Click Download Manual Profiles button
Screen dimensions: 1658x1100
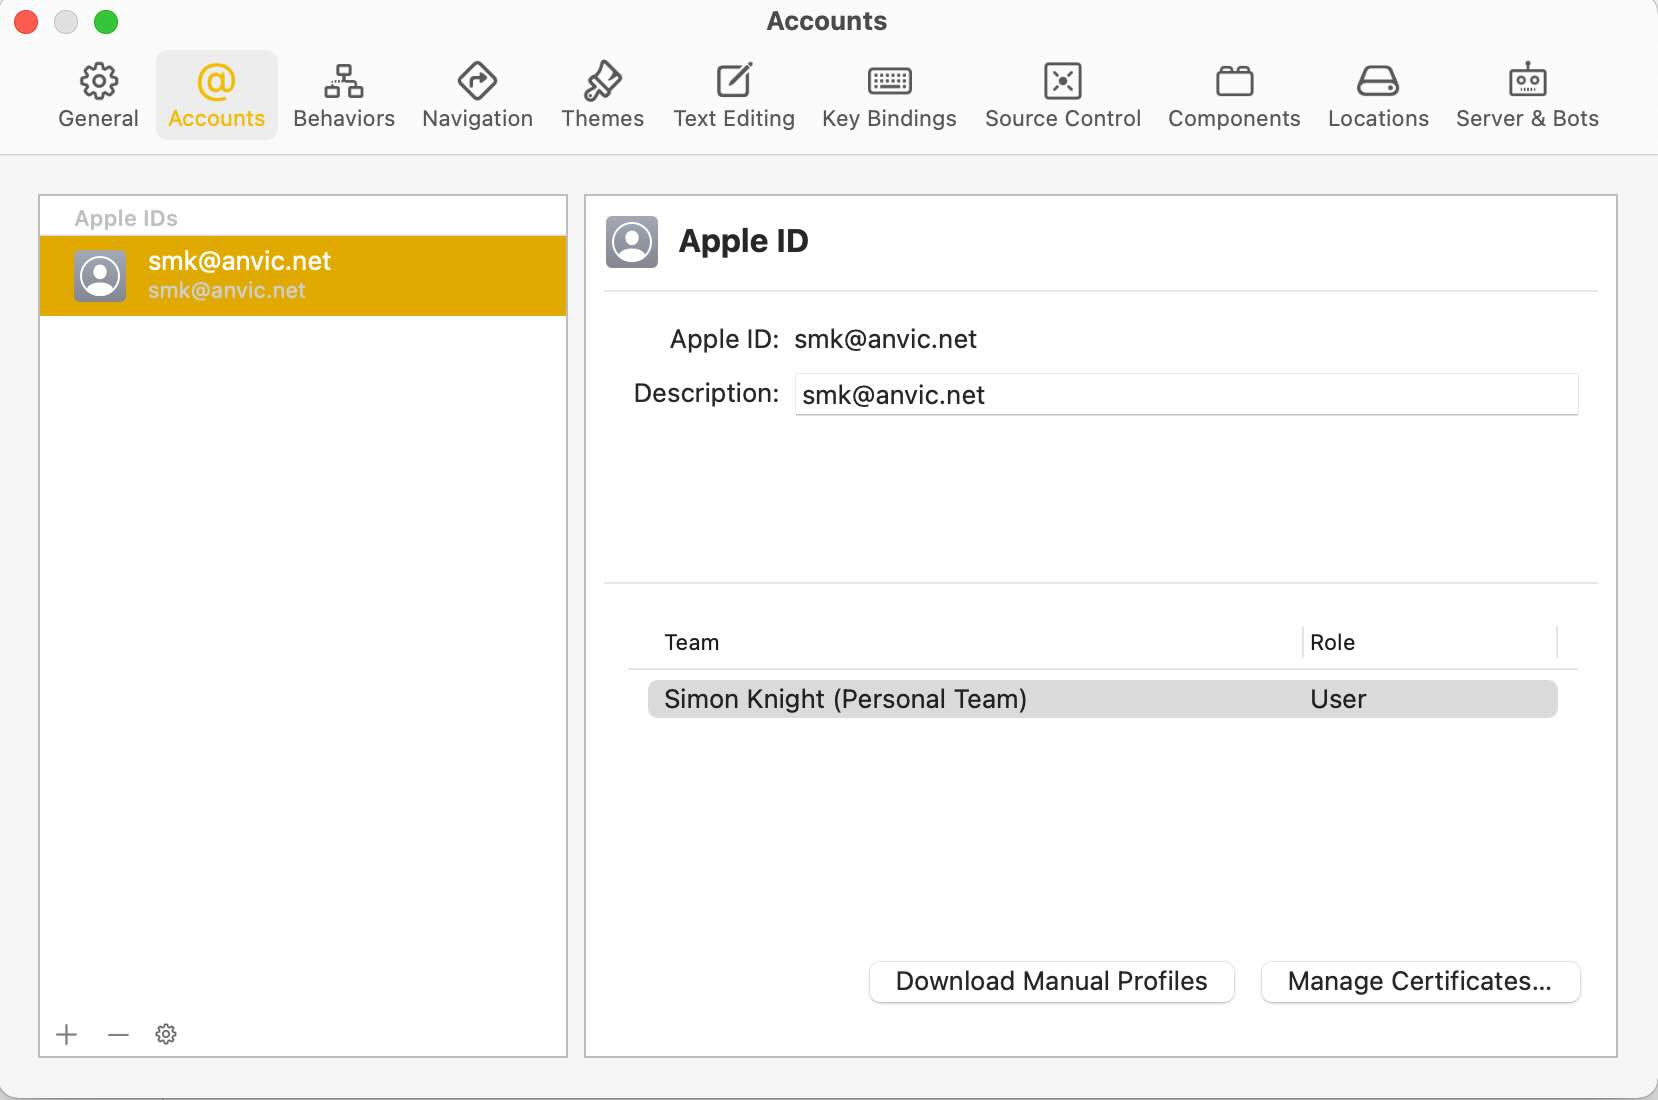click(x=1051, y=981)
